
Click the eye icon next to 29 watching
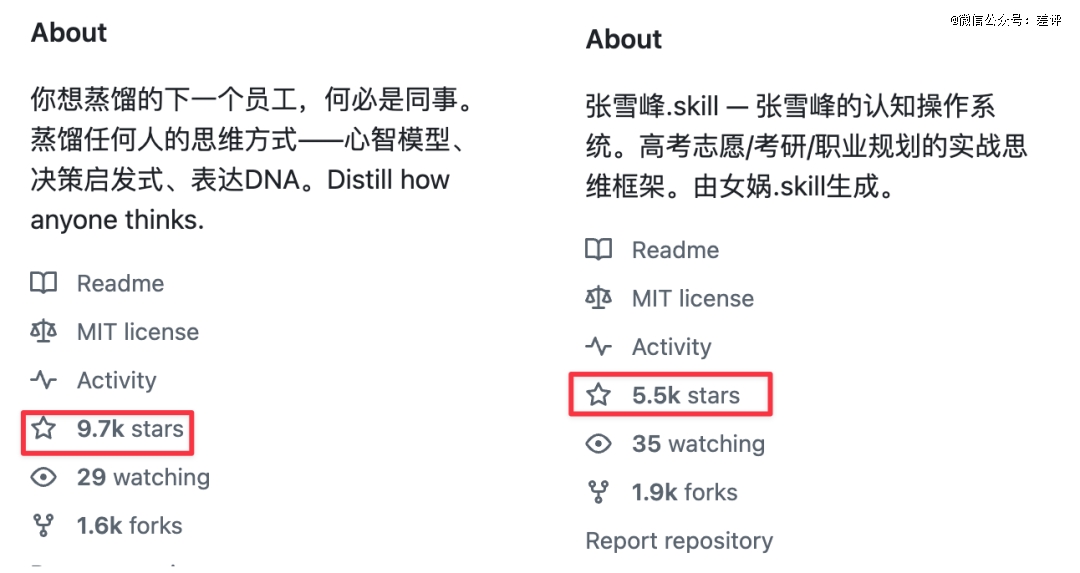(x=43, y=478)
